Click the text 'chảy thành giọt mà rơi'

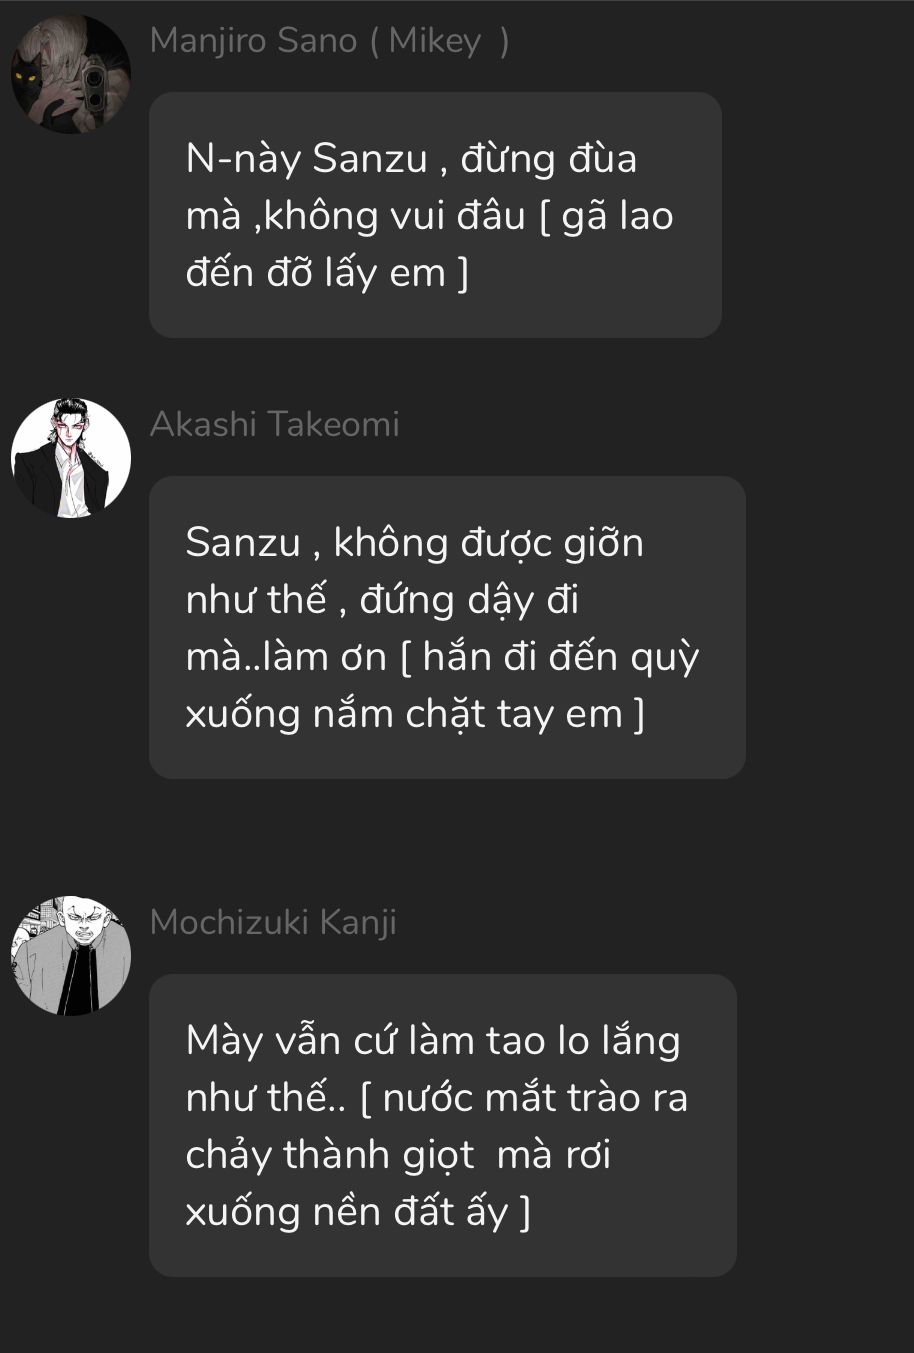[x=398, y=1155]
